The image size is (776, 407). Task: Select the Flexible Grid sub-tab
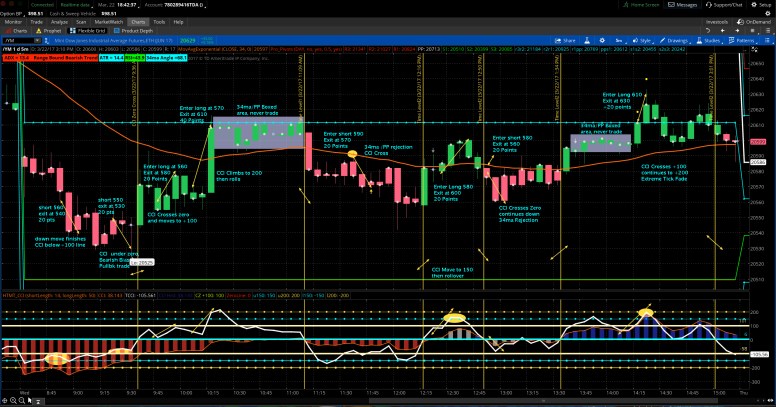[x=88, y=29]
